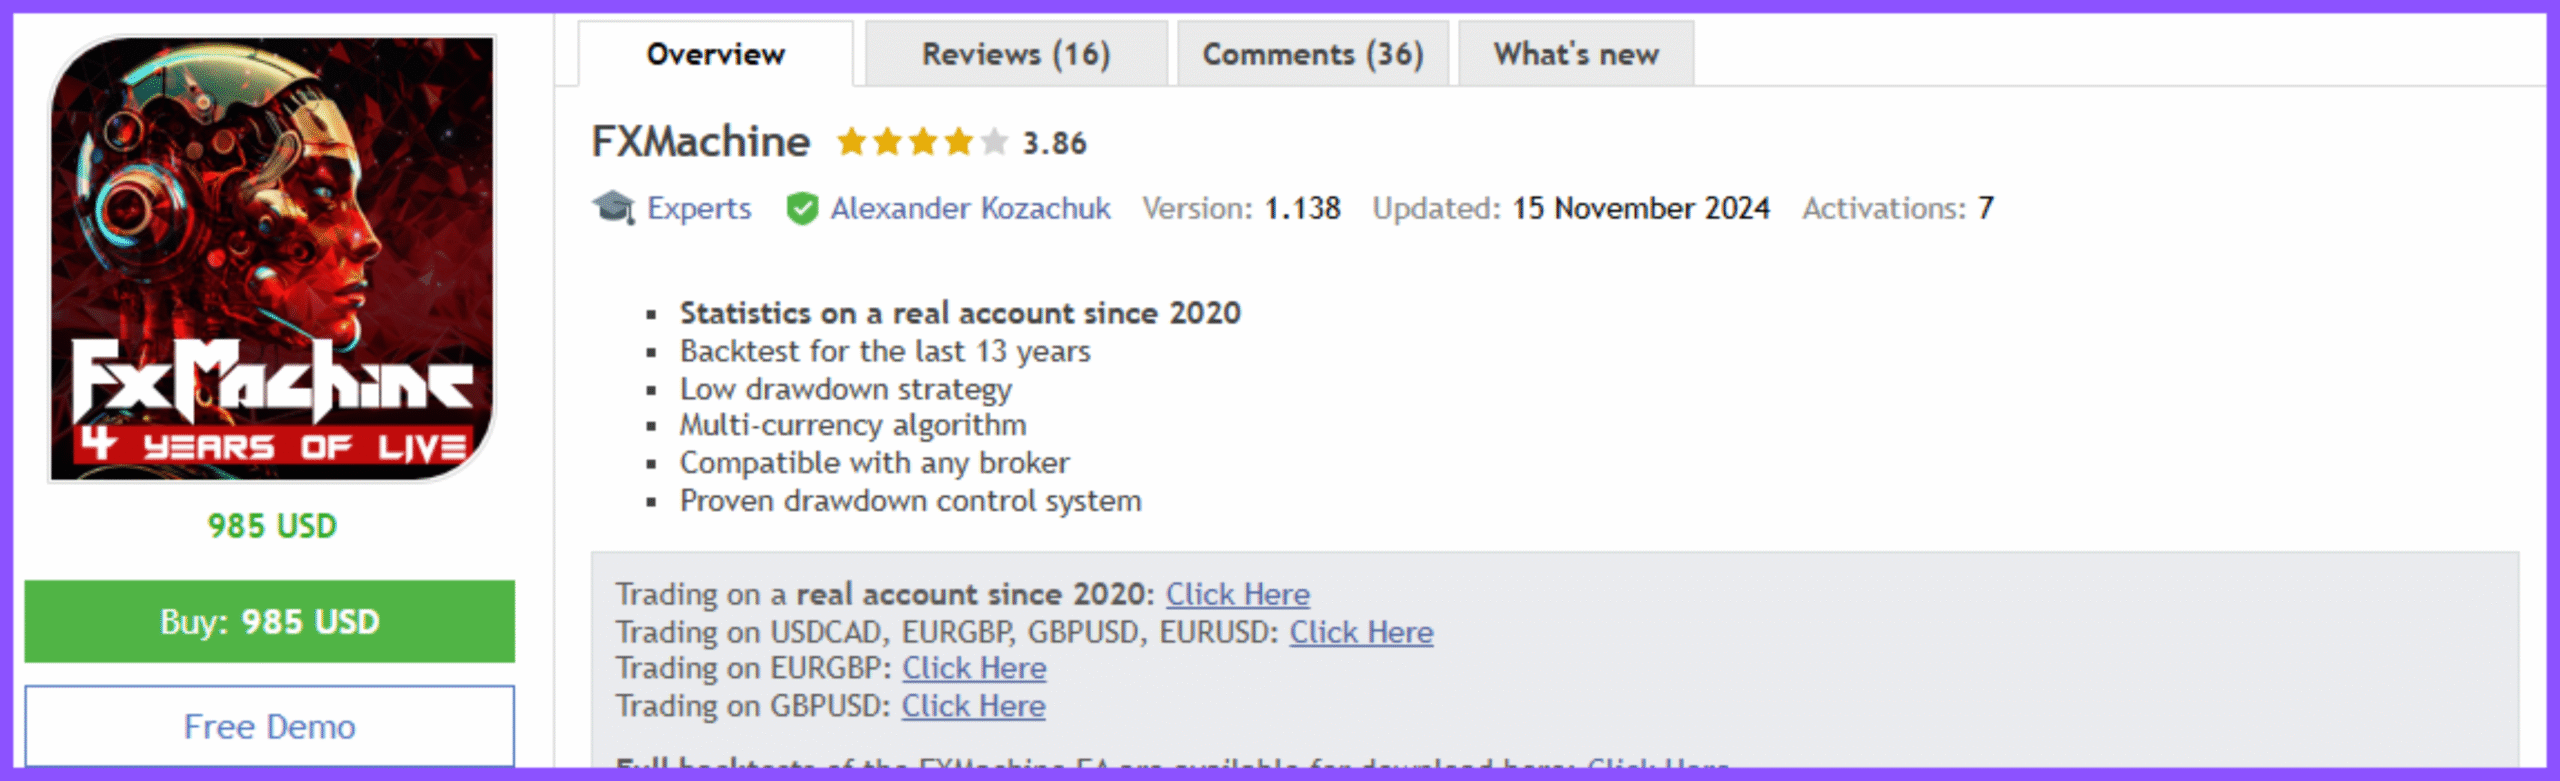Click the FxMachine product logo image
Viewport: 2560px width, 781px height.
(x=272, y=260)
